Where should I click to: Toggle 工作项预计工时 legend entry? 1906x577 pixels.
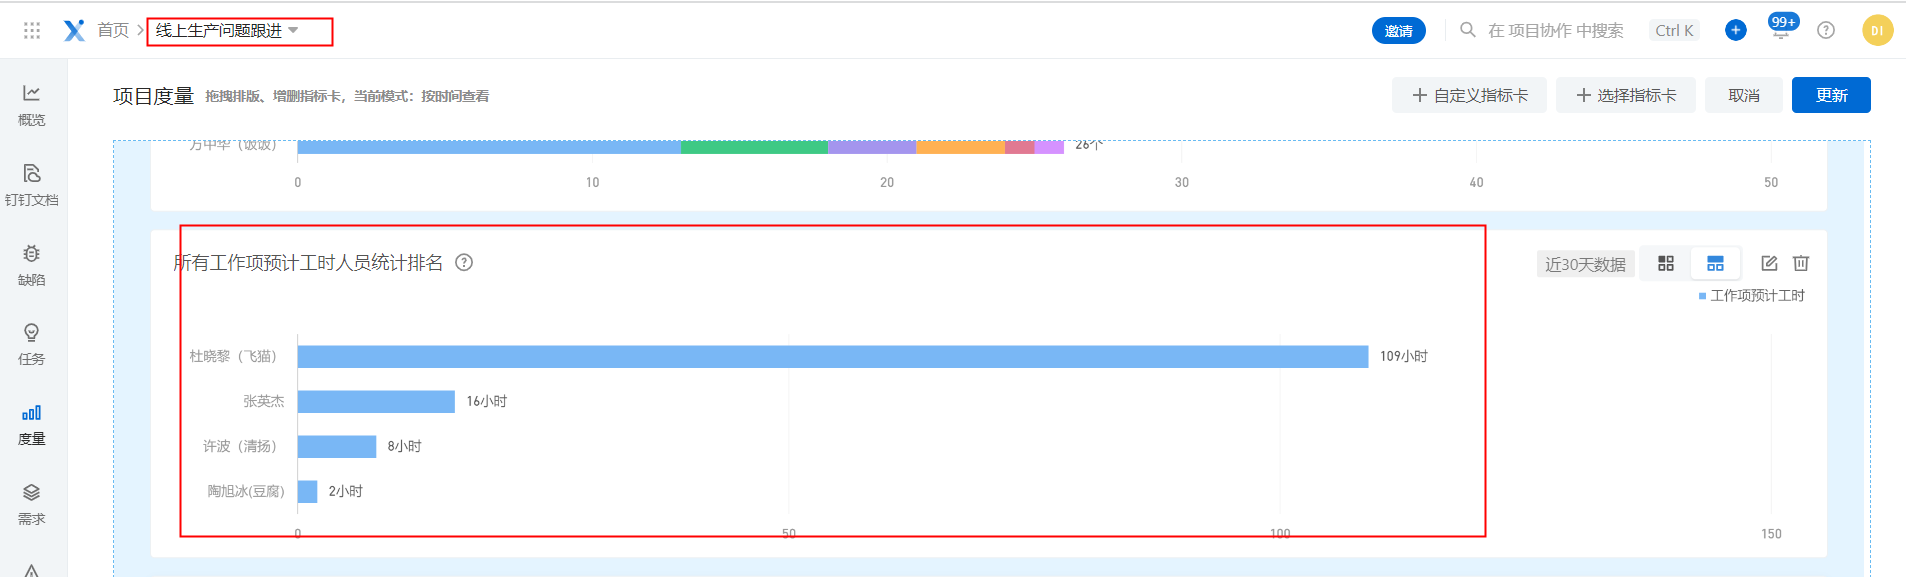point(1752,295)
